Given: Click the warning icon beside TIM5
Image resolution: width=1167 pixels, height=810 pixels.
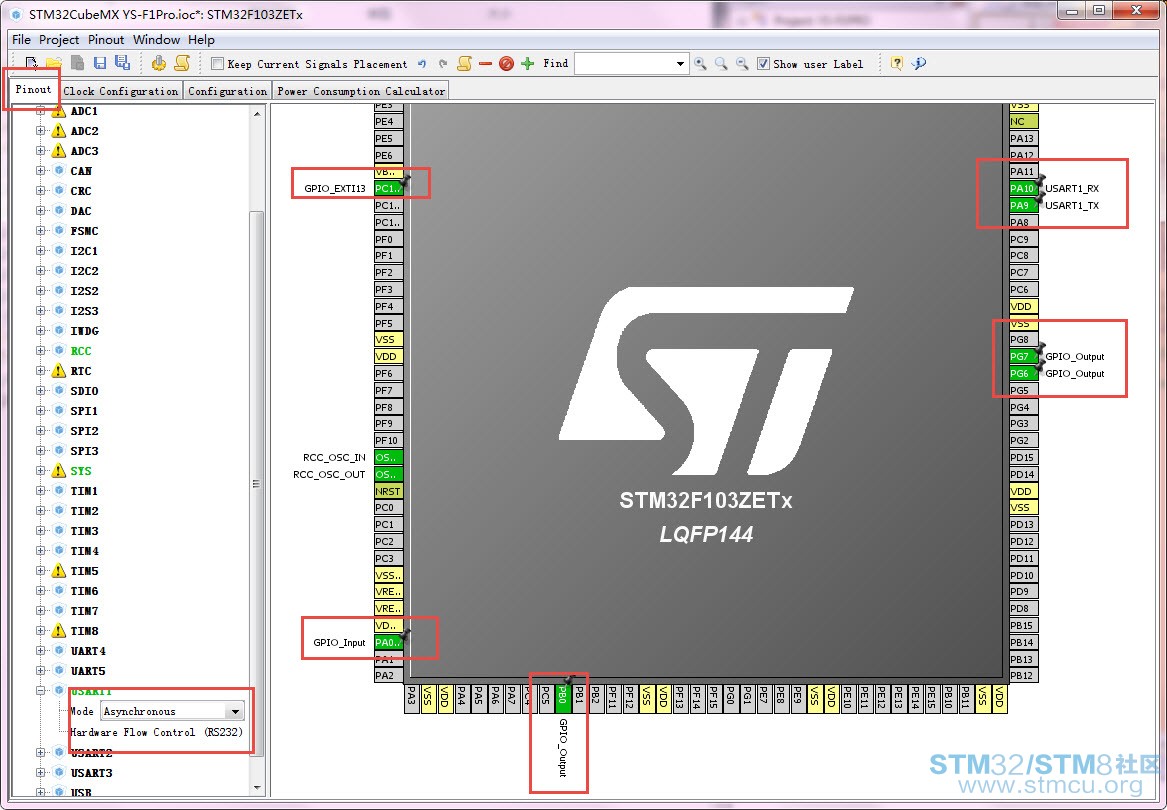Looking at the screenshot, I should [x=59, y=570].
